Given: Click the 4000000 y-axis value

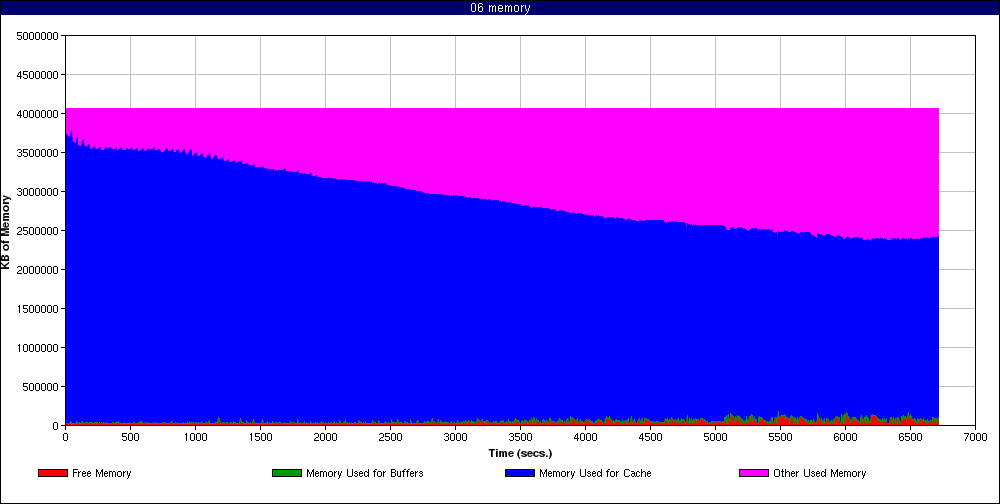Looking at the screenshot, I should tap(40, 114).
